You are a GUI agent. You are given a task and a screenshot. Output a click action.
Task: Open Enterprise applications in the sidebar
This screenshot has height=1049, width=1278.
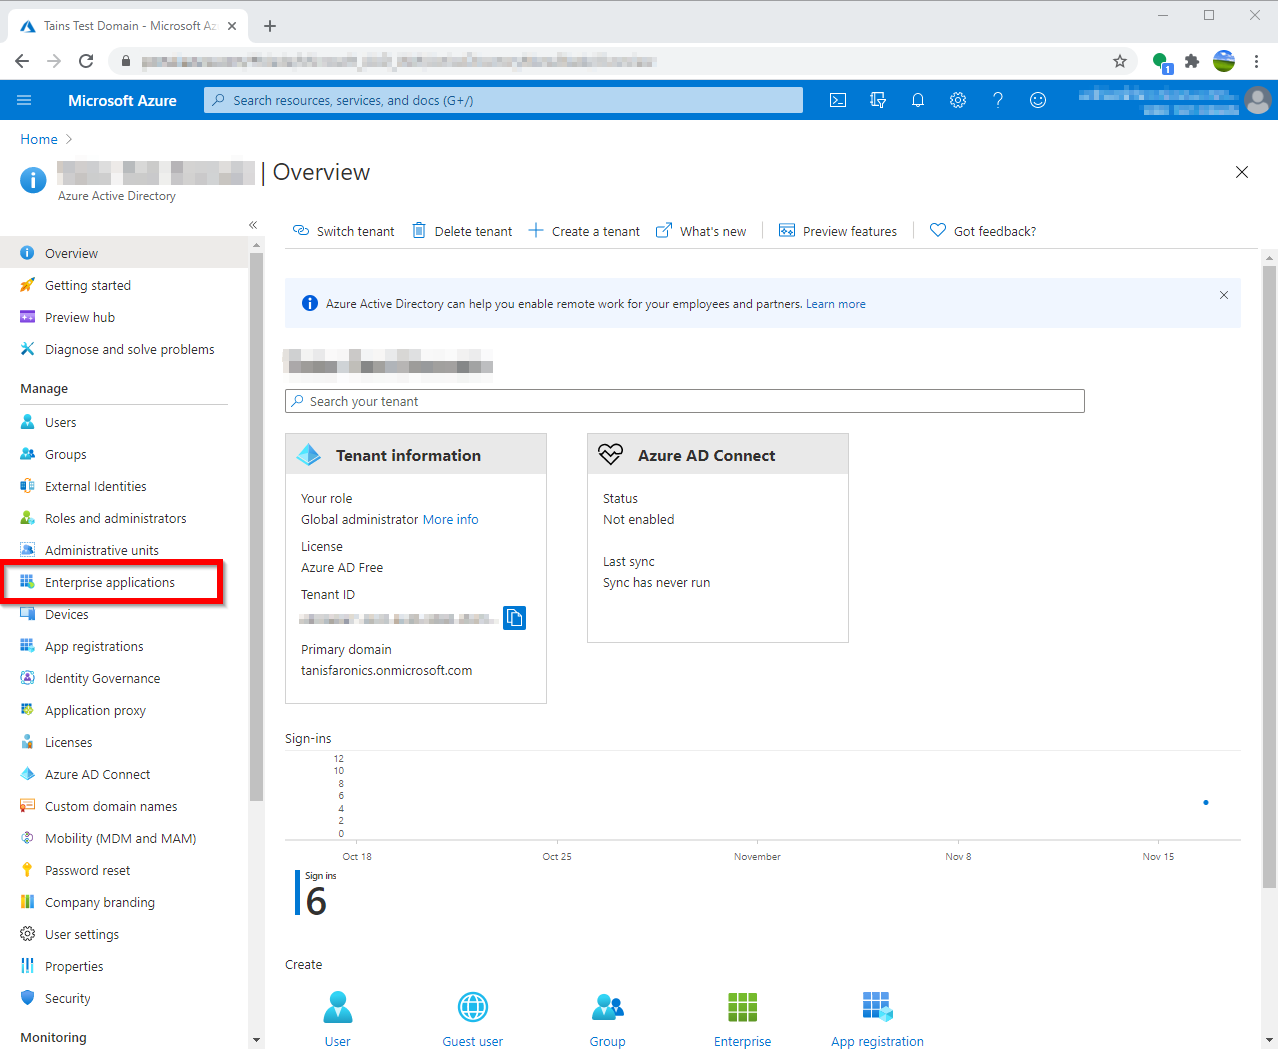pos(110,583)
